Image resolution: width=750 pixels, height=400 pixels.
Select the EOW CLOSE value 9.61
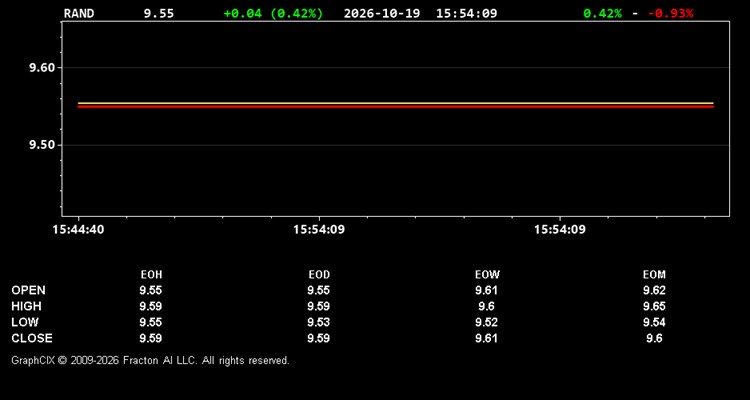tap(486, 338)
